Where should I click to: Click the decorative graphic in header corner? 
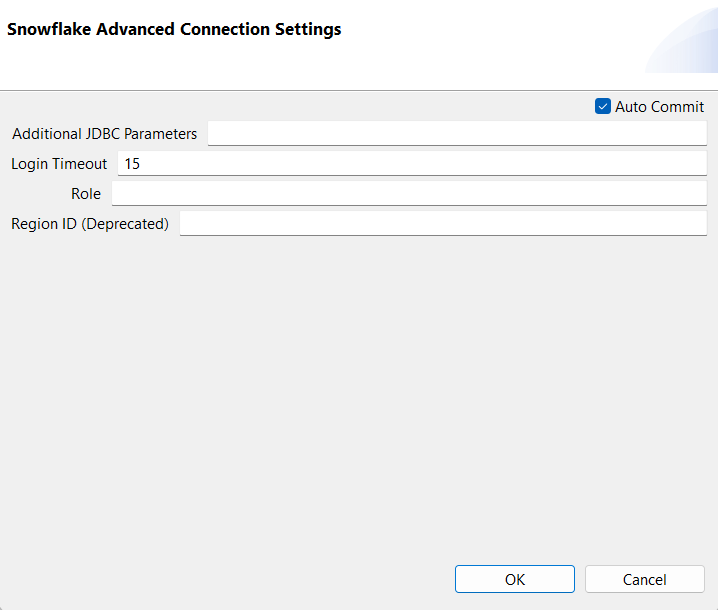point(685,45)
